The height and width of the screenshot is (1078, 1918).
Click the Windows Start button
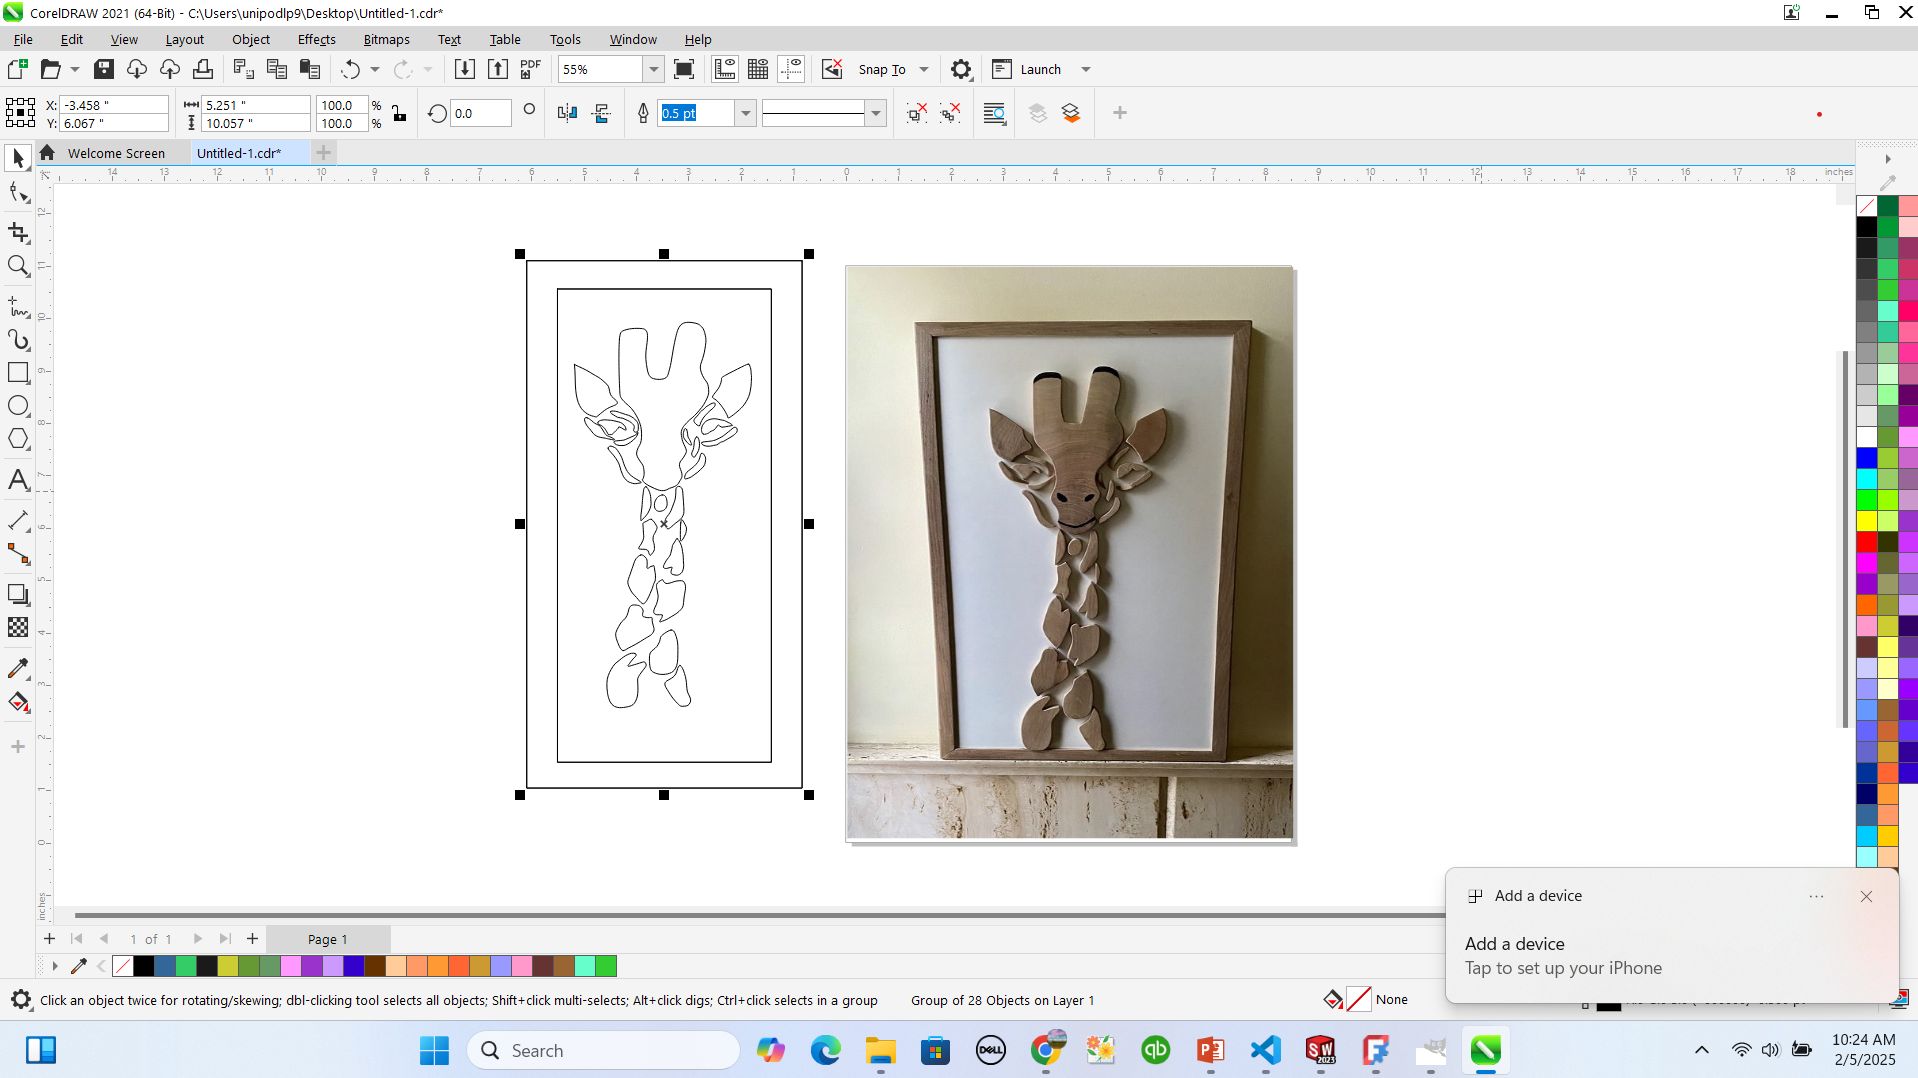434,1050
